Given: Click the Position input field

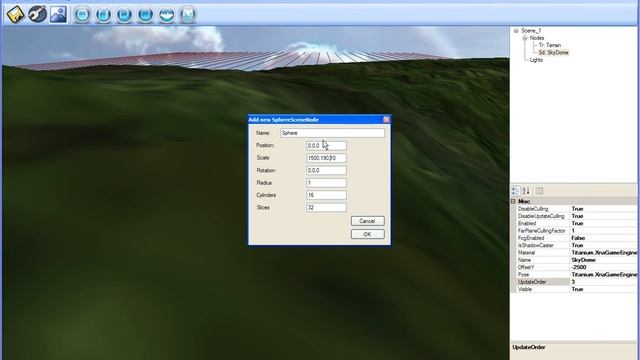Looking at the screenshot, I should click(326, 146).
